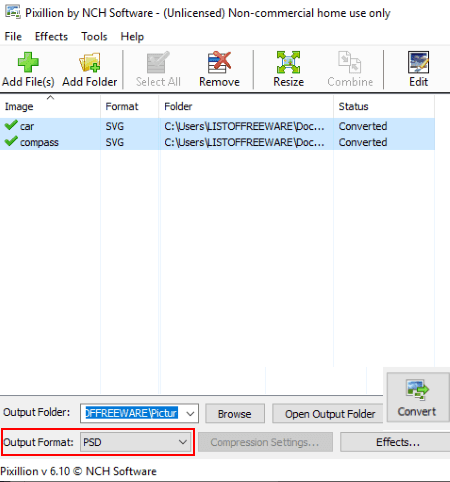Sort list by Folder column header

[x=246, y=106]
